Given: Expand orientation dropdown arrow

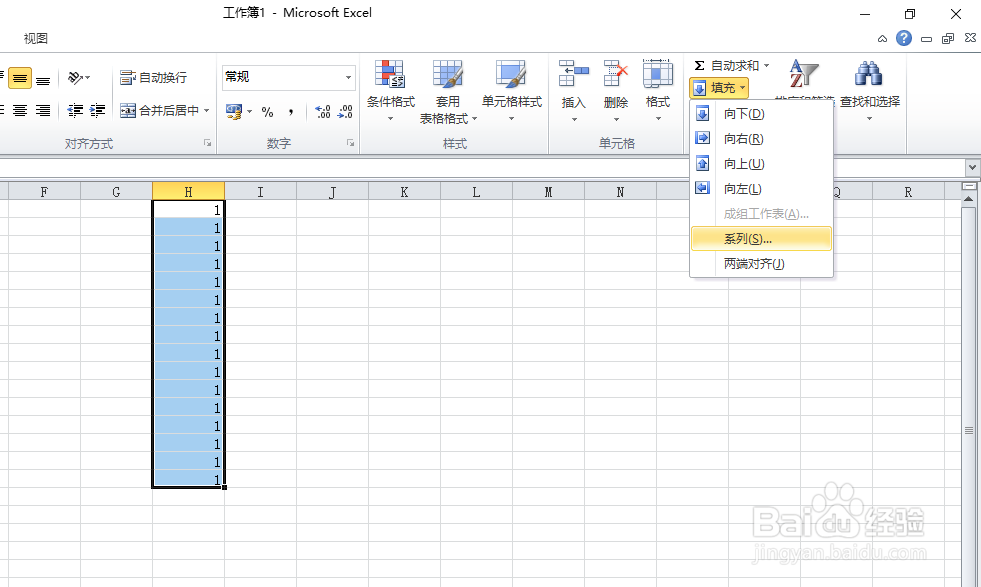Looking at the screenshot, I should [x=87, y=78].
